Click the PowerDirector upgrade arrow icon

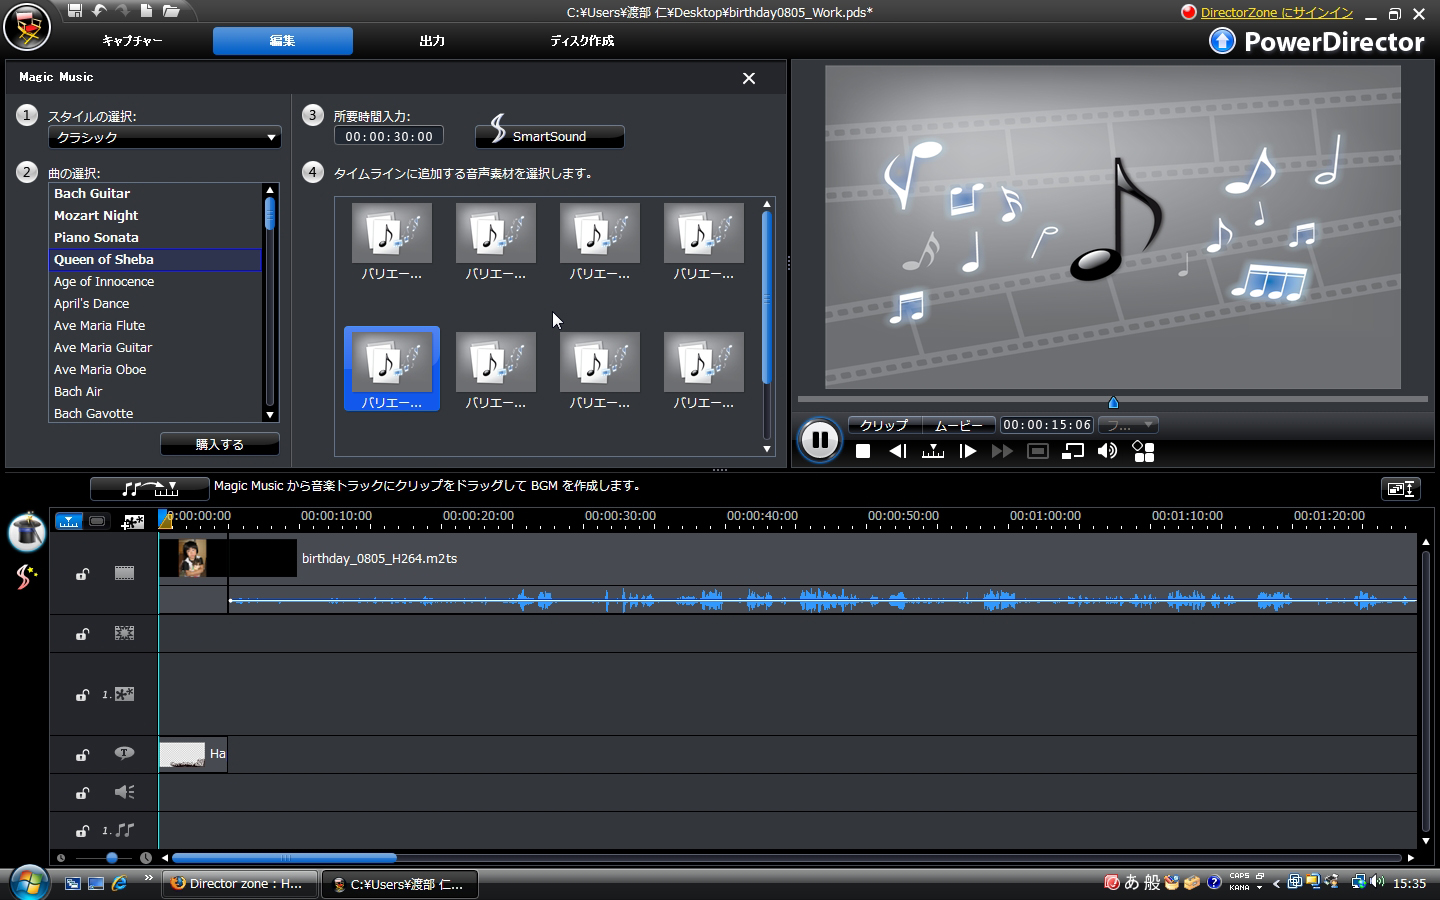[x=1222, y=41]
